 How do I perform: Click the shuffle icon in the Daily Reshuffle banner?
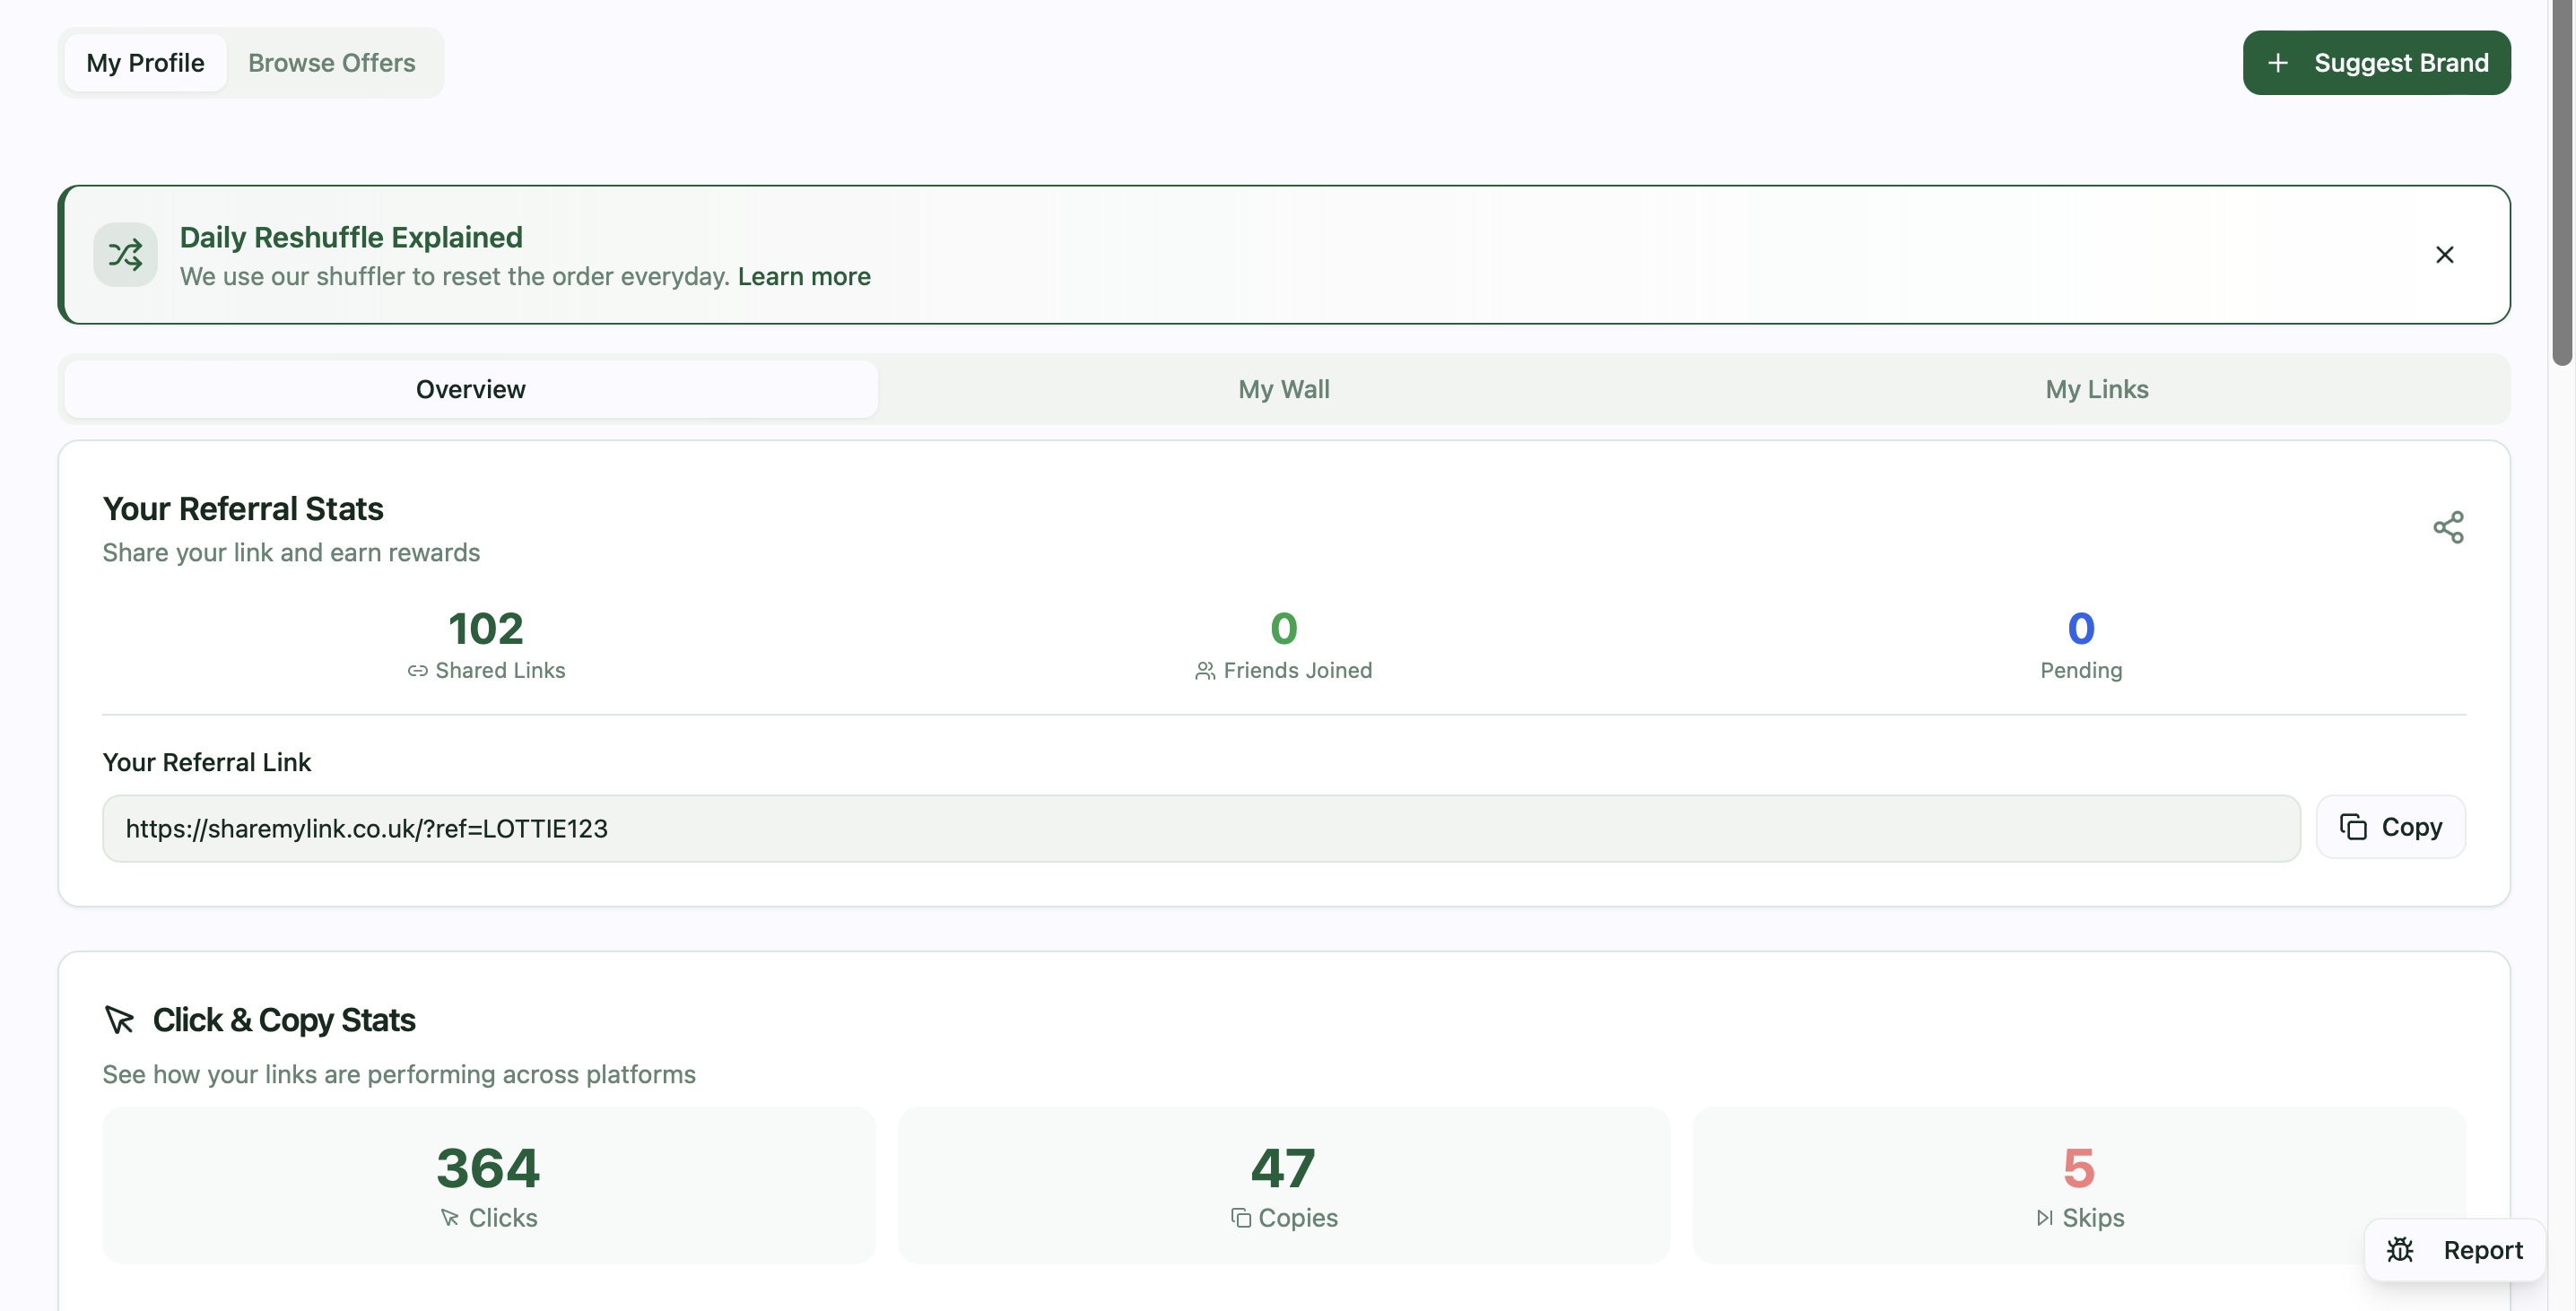(124, 254)
